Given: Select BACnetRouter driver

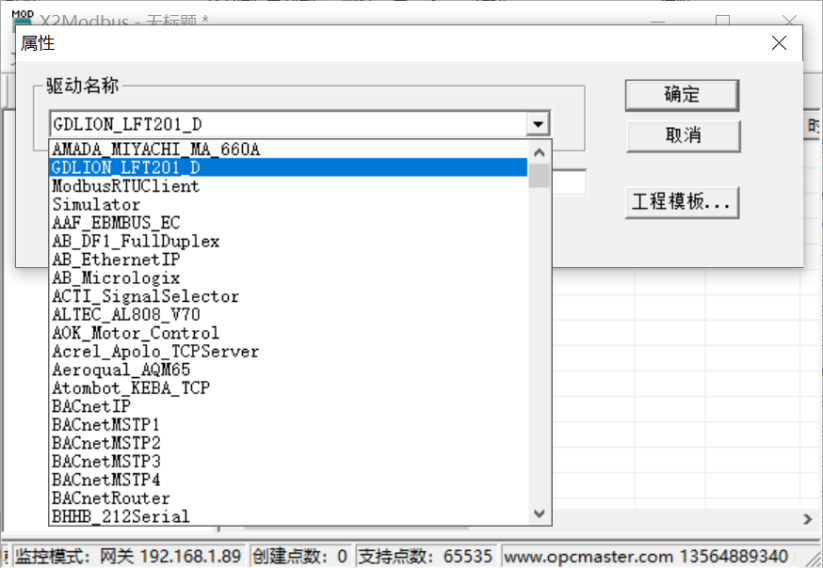Looking at the screenshot, I should [288, 498].
